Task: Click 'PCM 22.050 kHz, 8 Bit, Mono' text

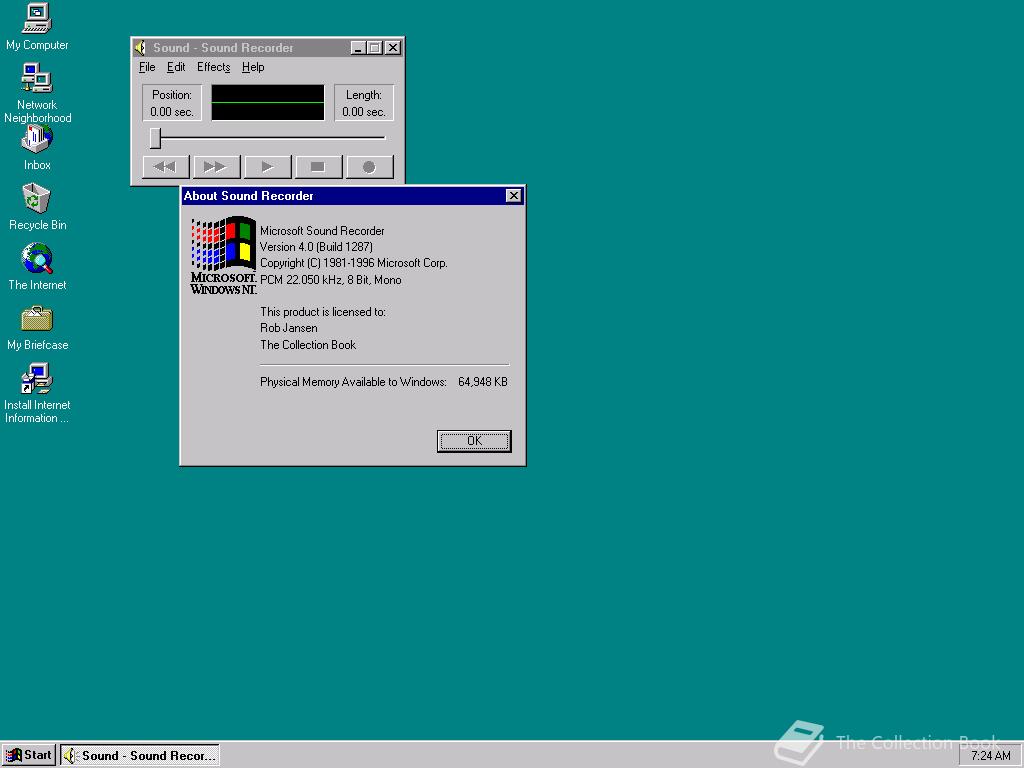Action: pyautogui.click(x=330, y=280)
